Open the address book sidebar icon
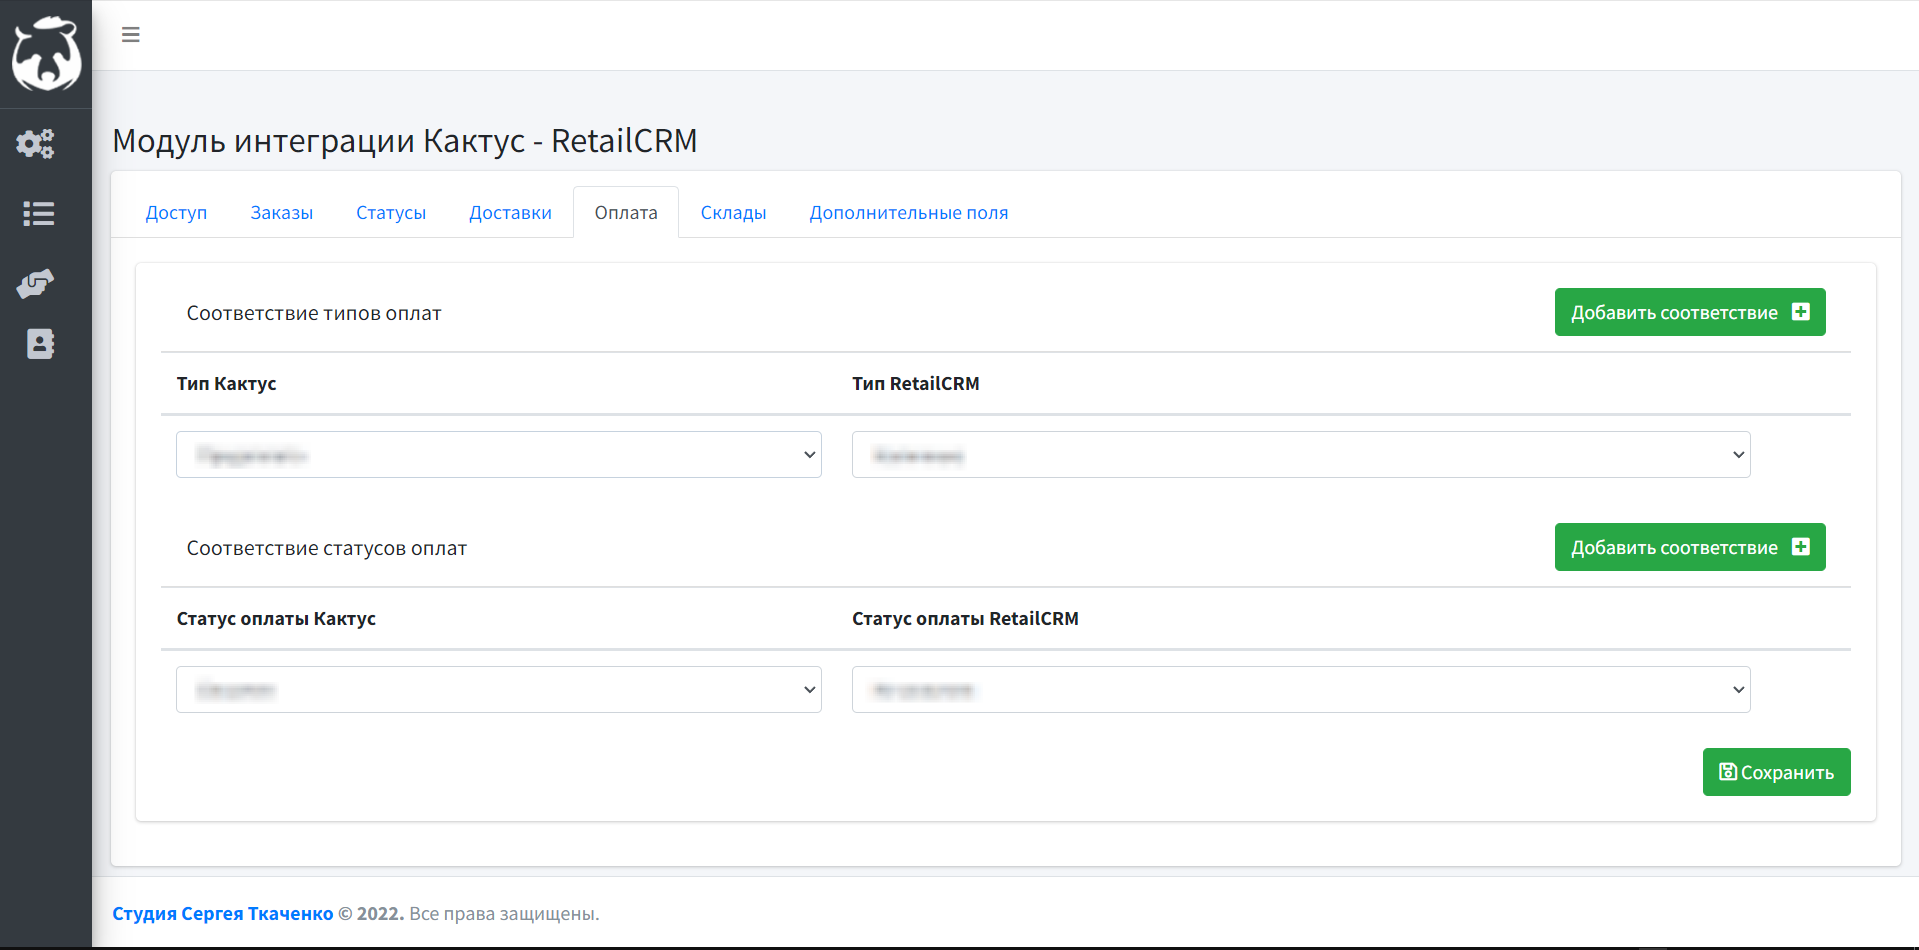 pyautogui.click(x=40, y=344)
